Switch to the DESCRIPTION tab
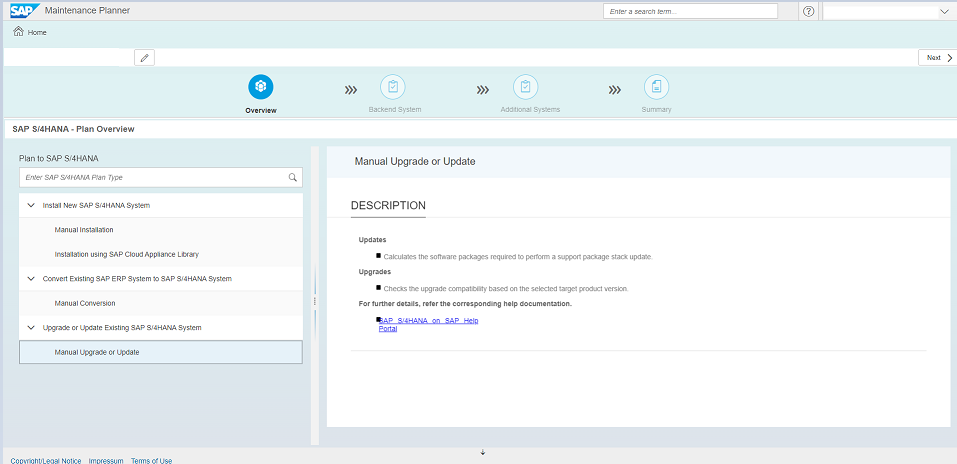This screenshot has height=464, width=957. (388, 206)
